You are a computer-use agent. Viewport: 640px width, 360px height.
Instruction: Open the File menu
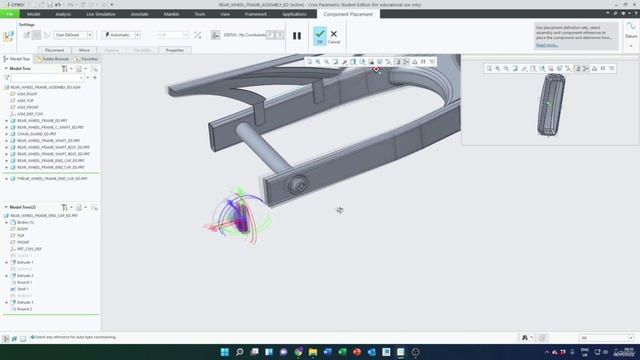(x=9, y=14)
